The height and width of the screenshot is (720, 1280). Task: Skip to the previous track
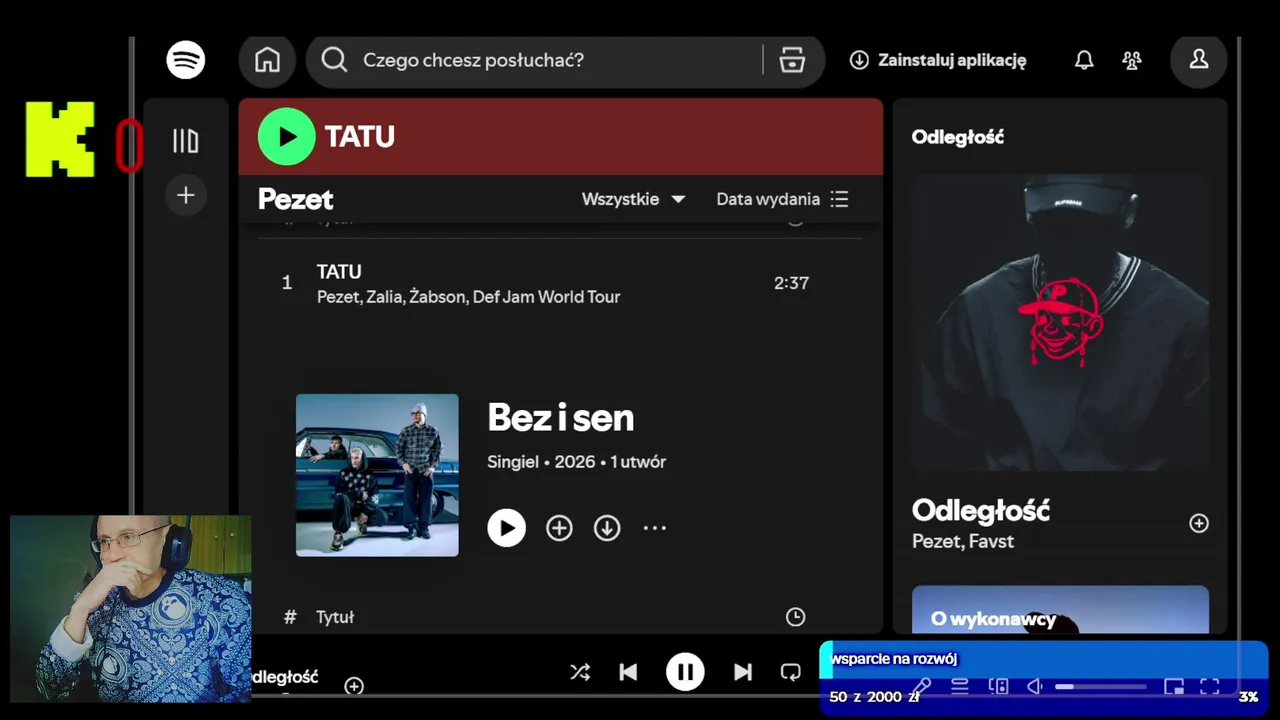point(628,672)
